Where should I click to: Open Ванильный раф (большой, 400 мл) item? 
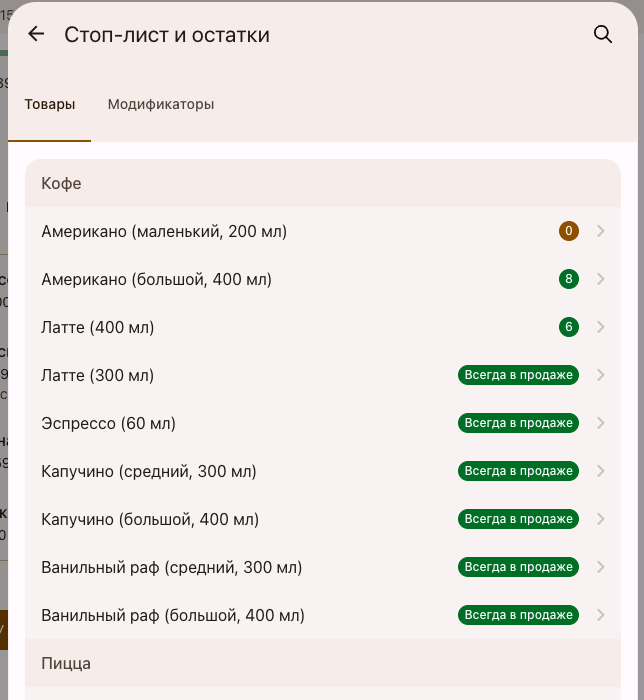click(x=323, y=615)
